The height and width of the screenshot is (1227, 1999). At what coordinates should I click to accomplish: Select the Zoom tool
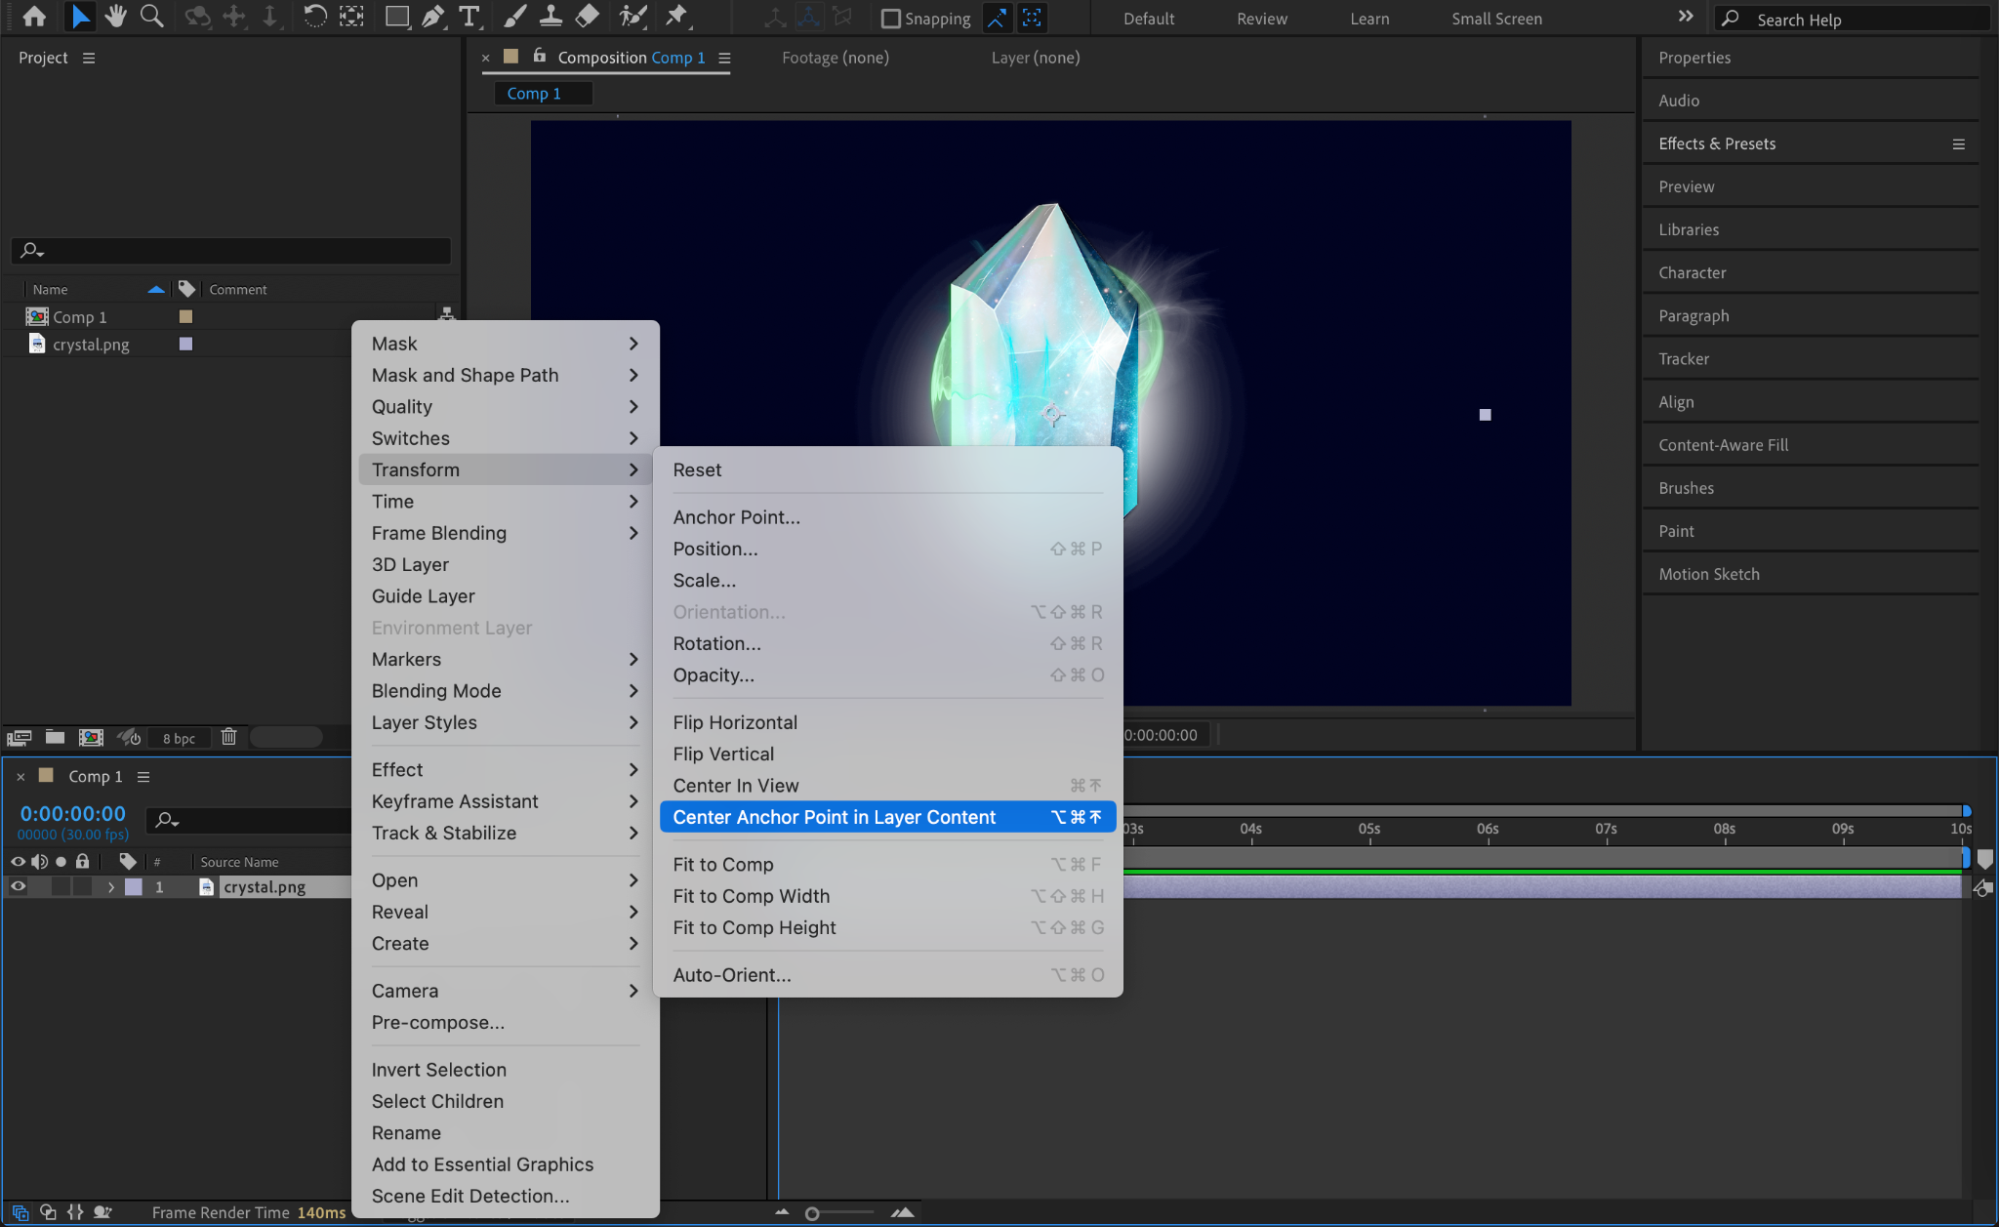tap(152, 16)
